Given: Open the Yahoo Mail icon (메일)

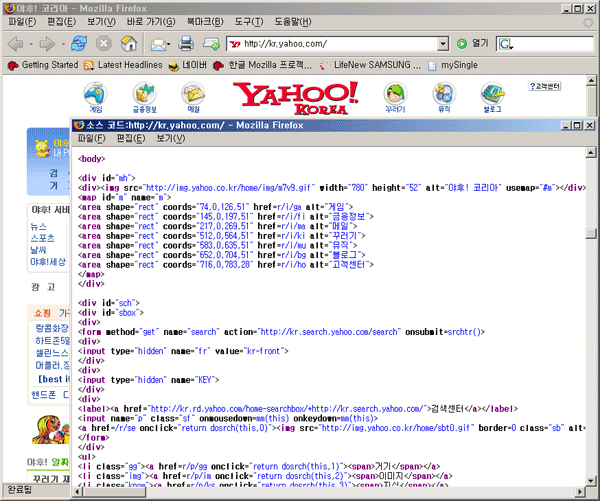Looking at the screenshot, I should coord(193,97).
